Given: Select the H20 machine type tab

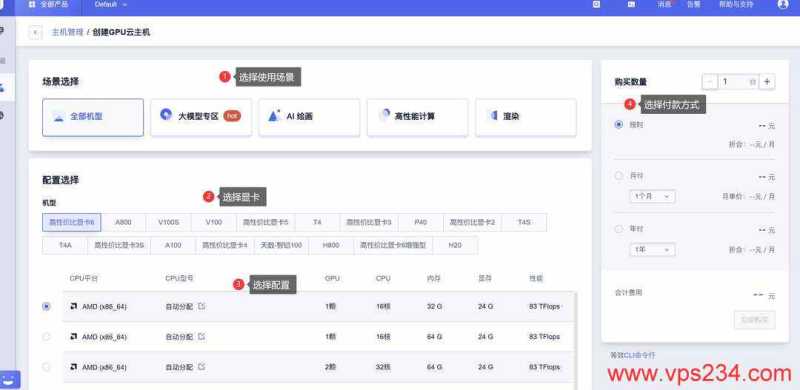Looking at the screenshot, I should point(455,245).
